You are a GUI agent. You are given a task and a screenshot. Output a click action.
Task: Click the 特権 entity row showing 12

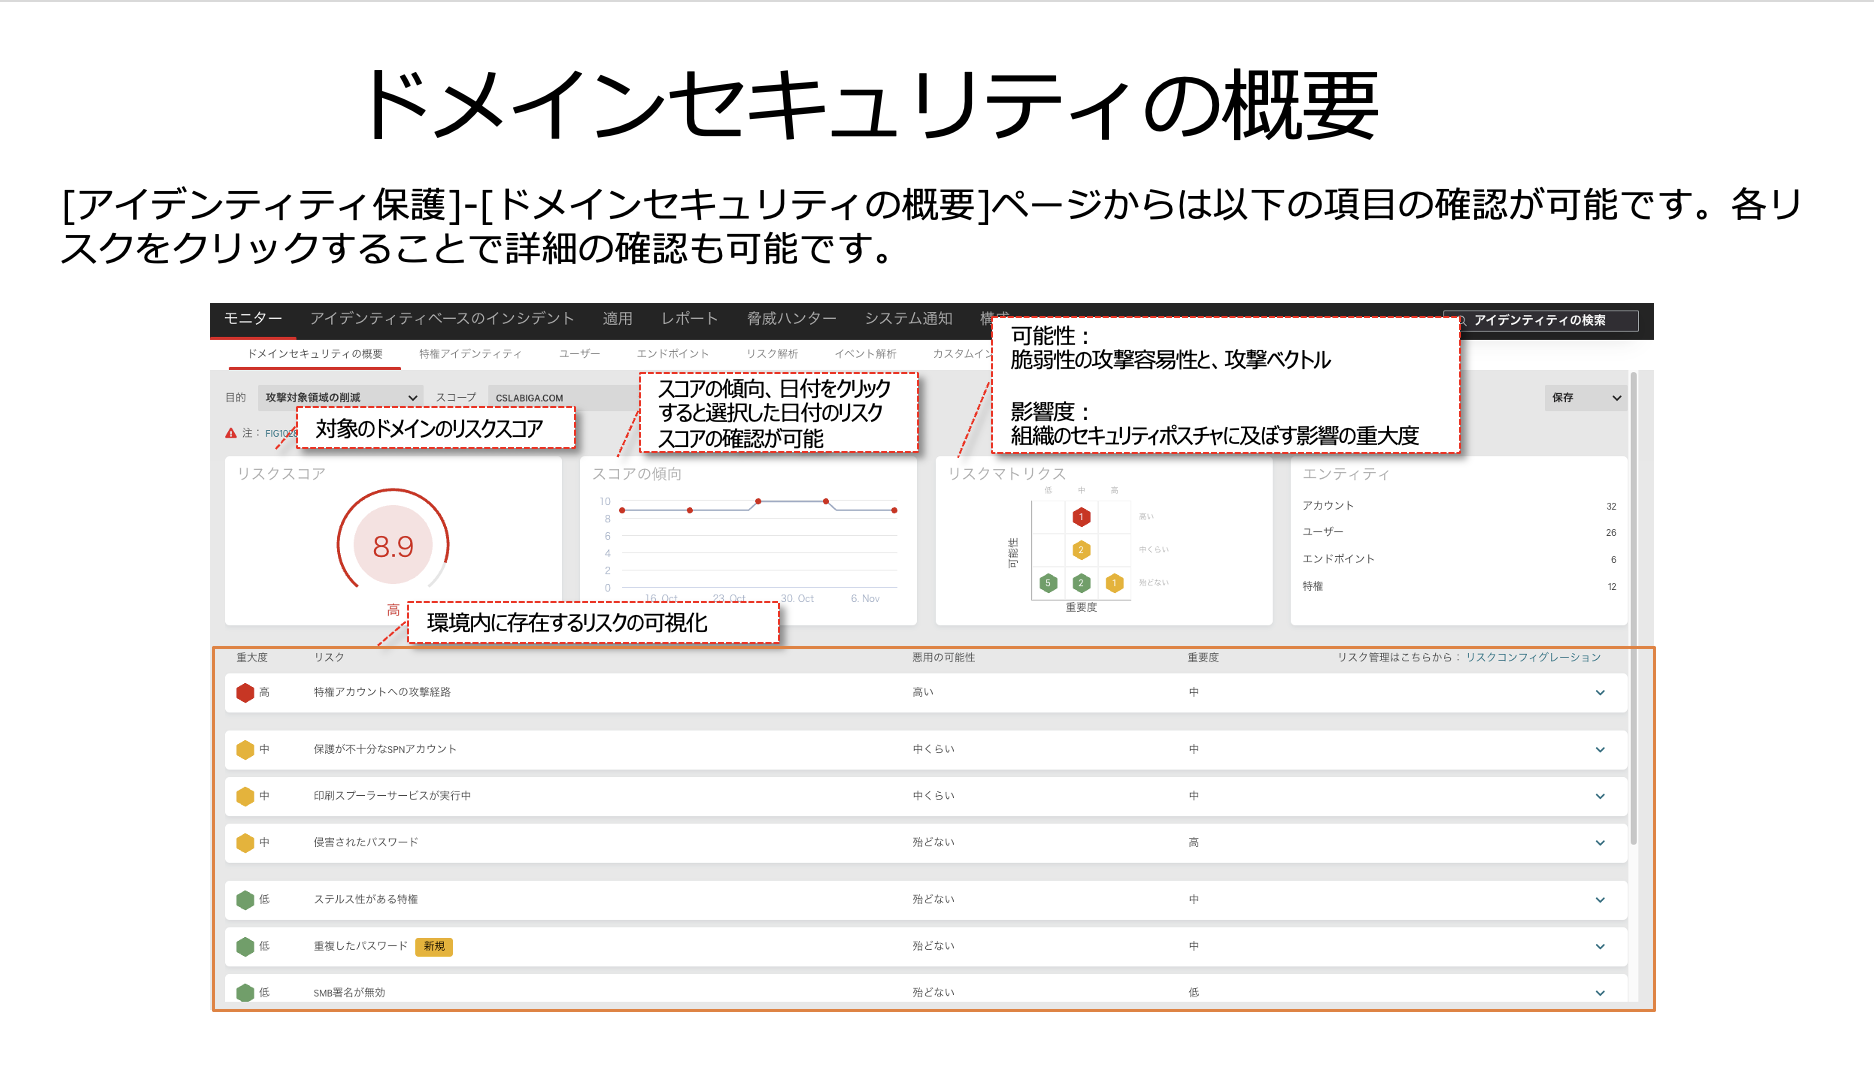pos(1459,586)
